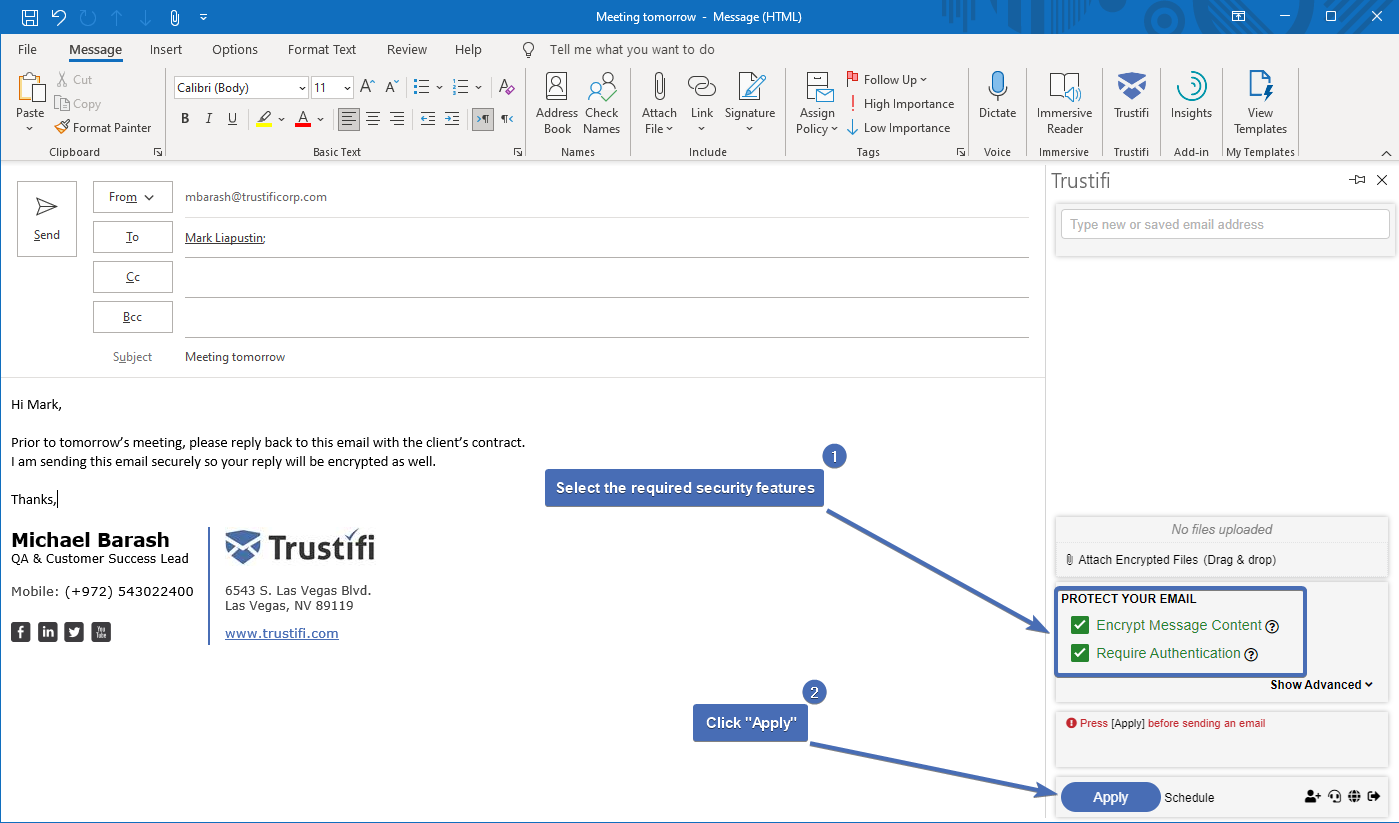Expand Show Advanced options
1399x823 pixels.
[x=1321, y=685]
